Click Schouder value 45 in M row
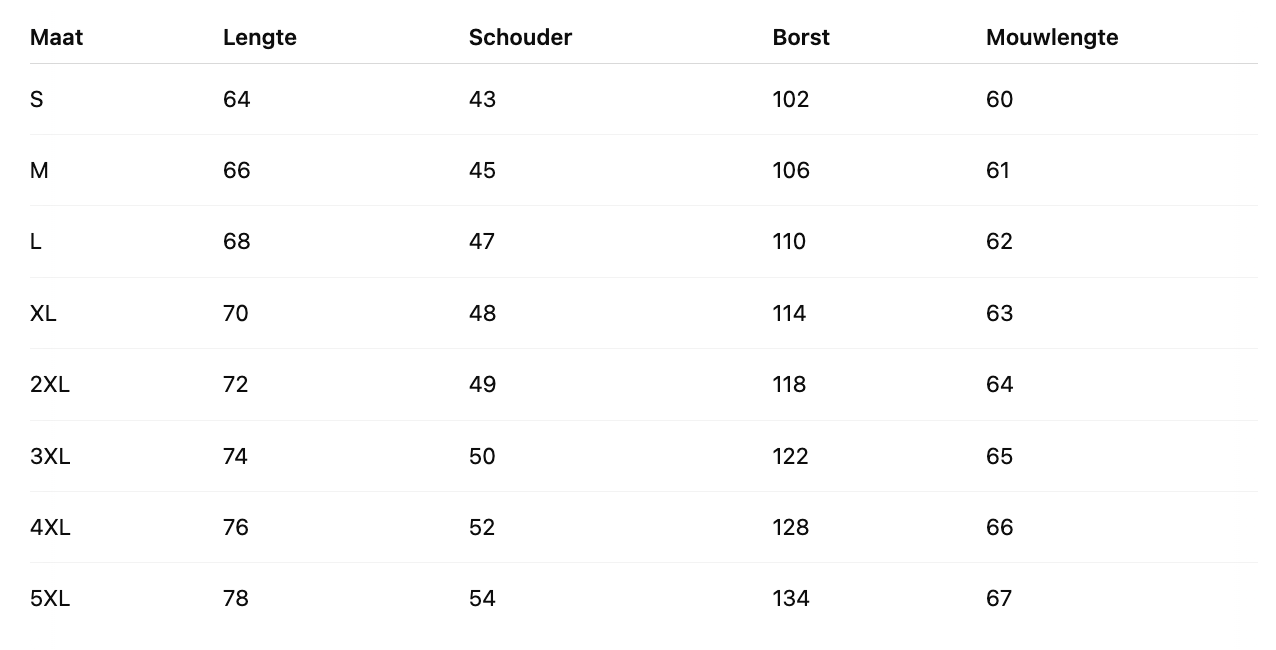Viewport: 1276px width, 650px height. (482, 170)
